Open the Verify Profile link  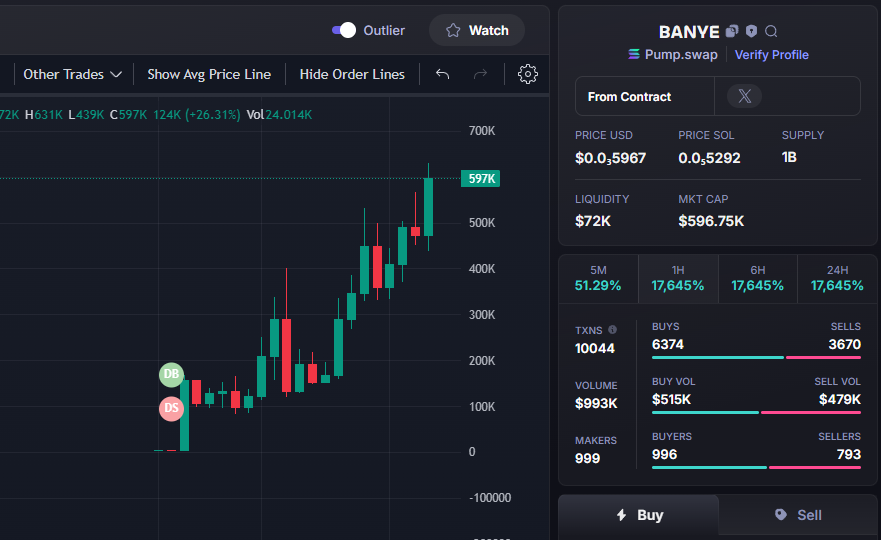(771, 55)
